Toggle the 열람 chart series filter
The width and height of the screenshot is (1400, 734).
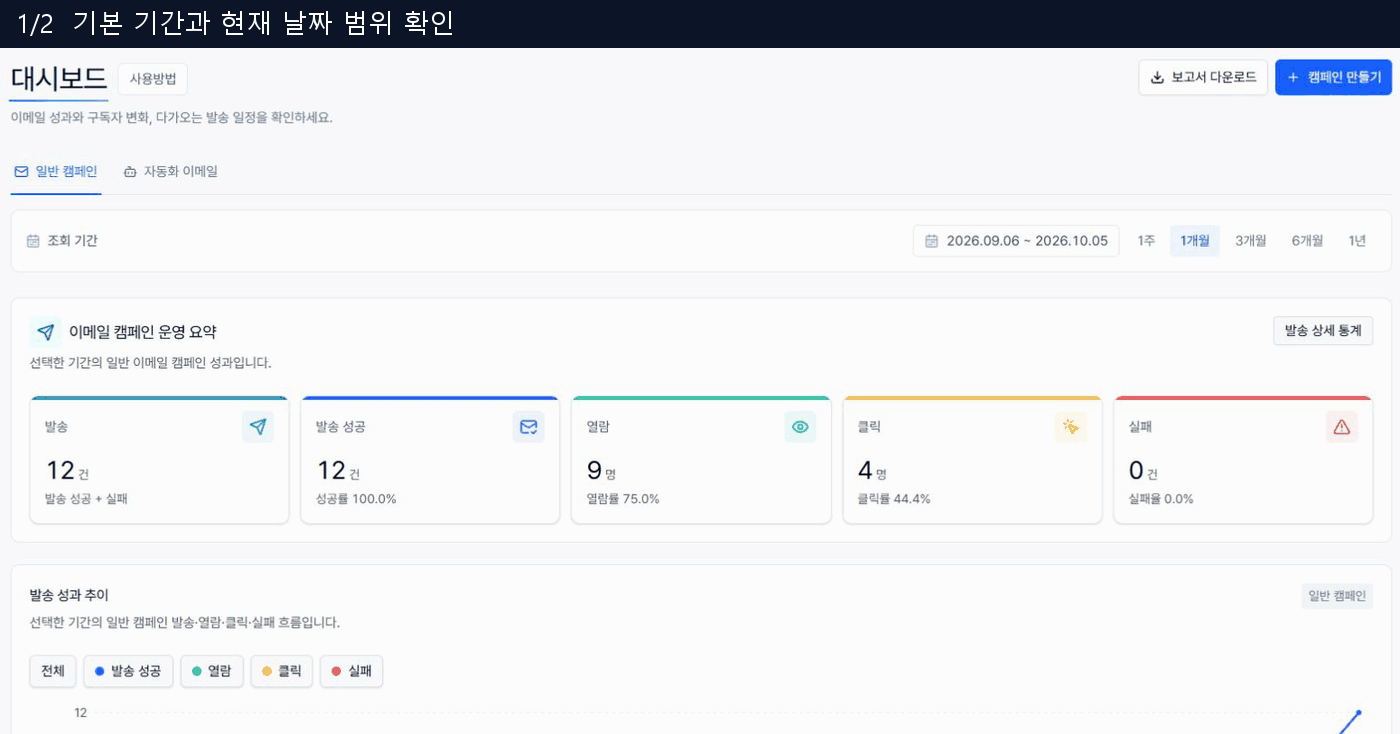212,671
